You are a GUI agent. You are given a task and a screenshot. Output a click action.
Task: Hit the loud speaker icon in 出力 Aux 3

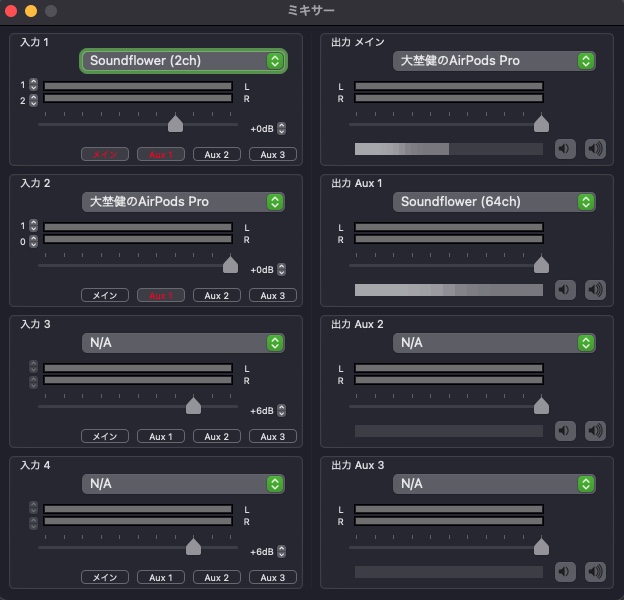595,572
